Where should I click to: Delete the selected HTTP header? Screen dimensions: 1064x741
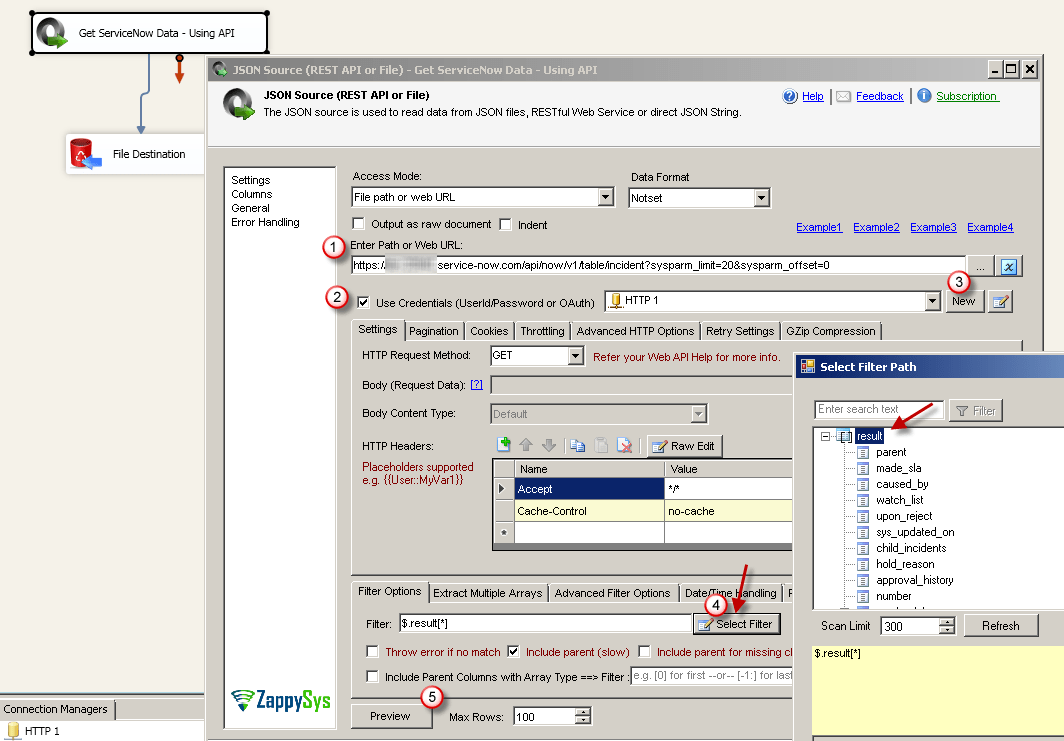pyautogui.click(x=622, y=445)
